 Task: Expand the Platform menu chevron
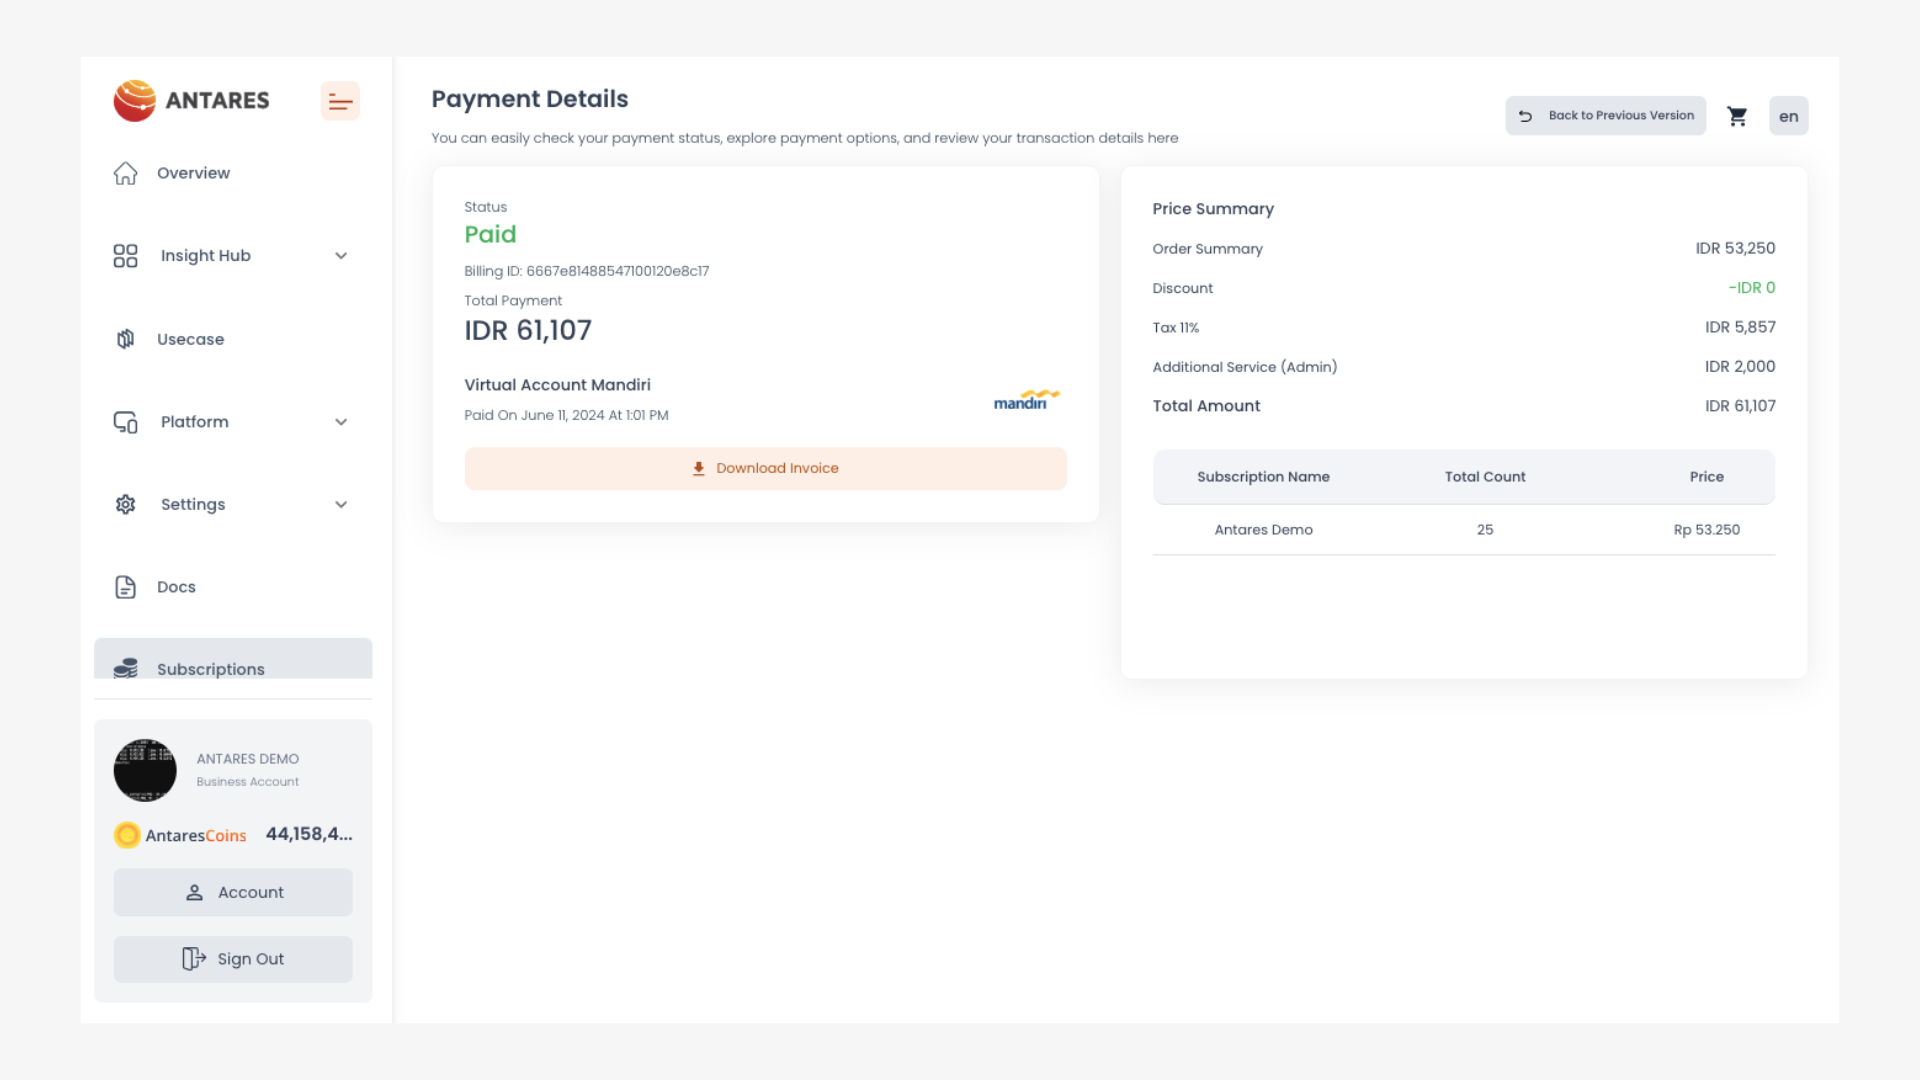[x=341, y=422]
